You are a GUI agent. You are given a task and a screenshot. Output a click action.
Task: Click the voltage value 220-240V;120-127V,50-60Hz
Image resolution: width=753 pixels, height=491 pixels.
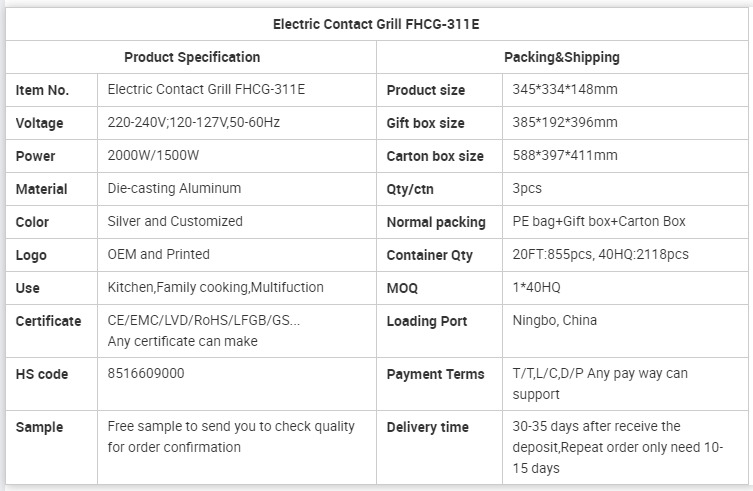[194, 123]
